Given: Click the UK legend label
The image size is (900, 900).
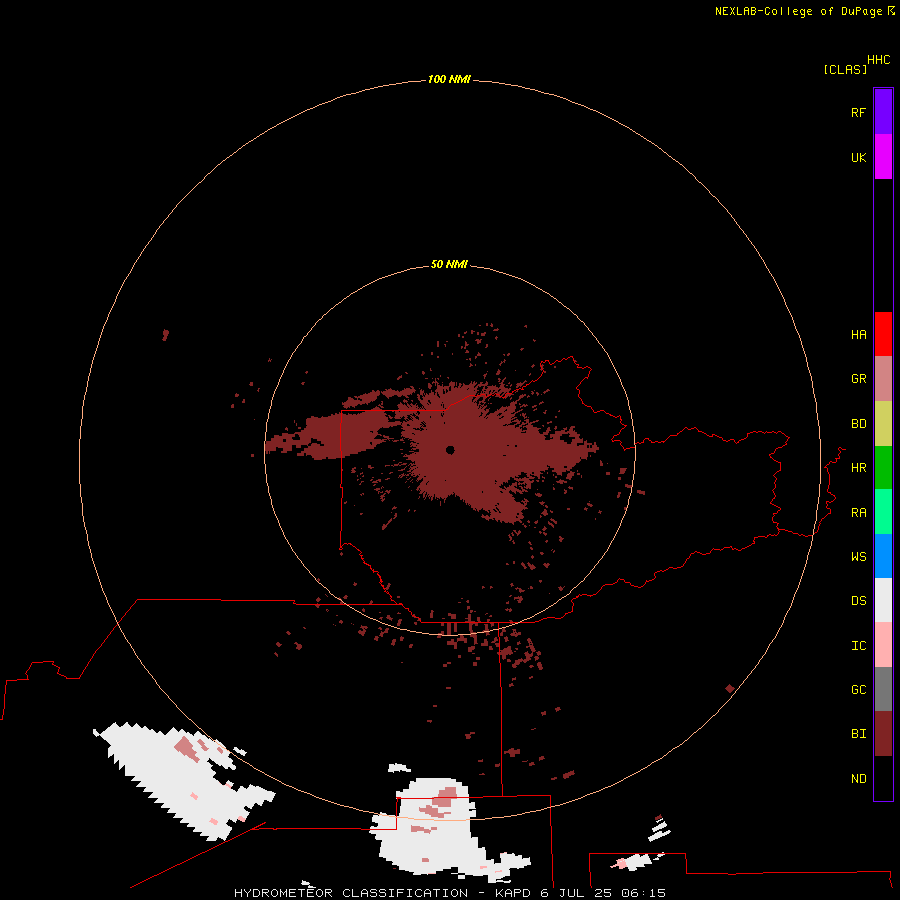Looking at the screenshot, I should [858, 157].
